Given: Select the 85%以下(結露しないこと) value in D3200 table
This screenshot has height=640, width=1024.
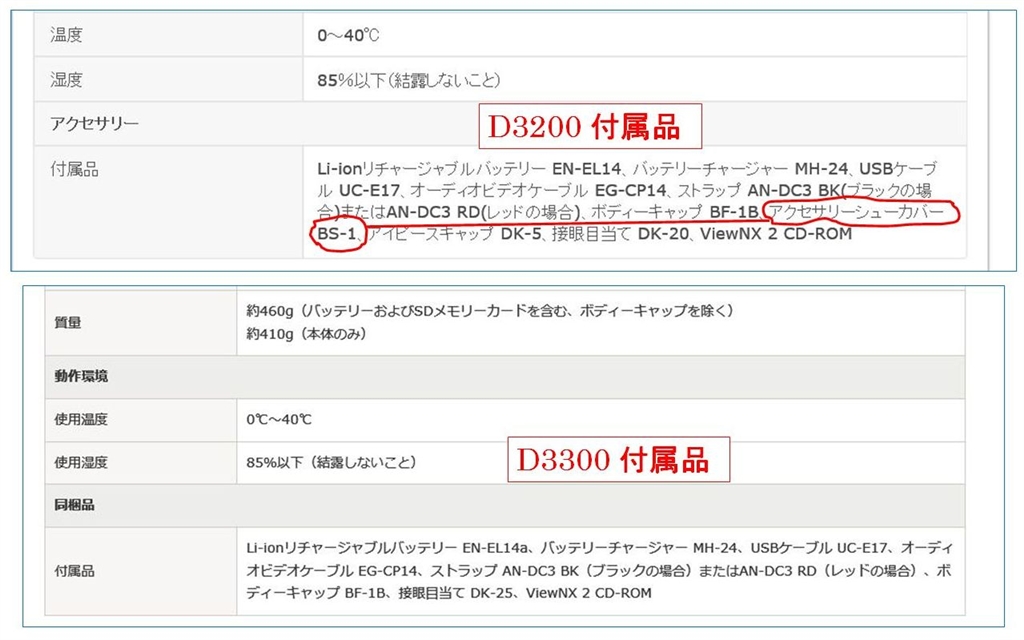Looking at the screenshot, I should (x=409, y=80).
